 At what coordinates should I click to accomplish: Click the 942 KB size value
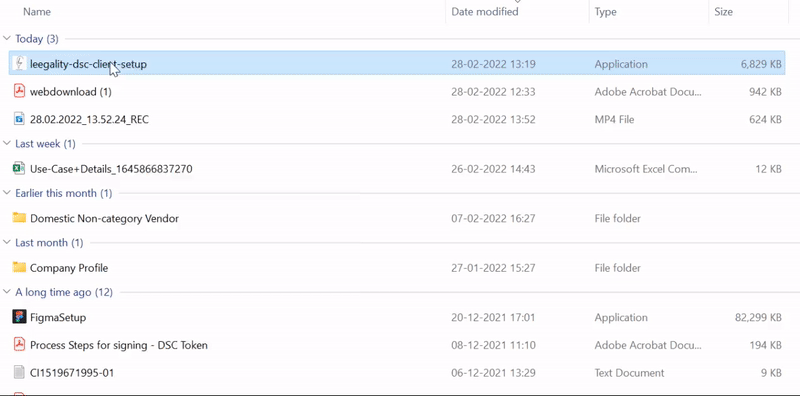[765, 92]
